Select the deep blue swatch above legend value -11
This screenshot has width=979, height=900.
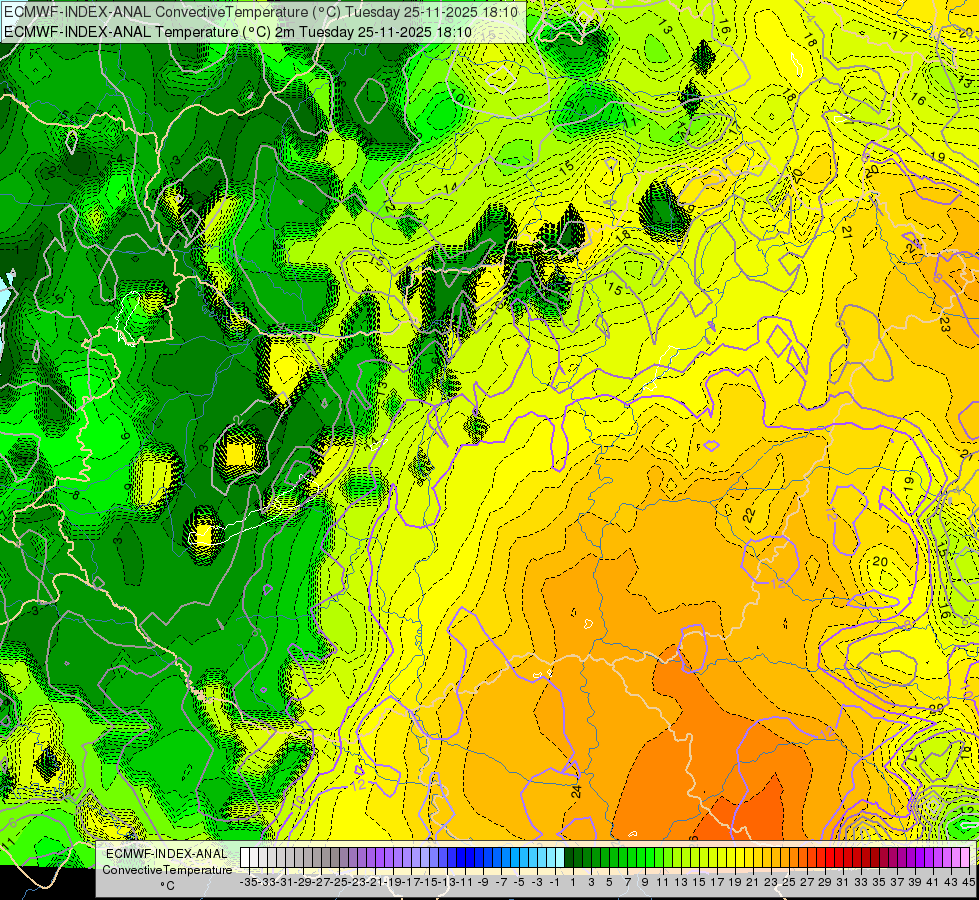point(461,858)
